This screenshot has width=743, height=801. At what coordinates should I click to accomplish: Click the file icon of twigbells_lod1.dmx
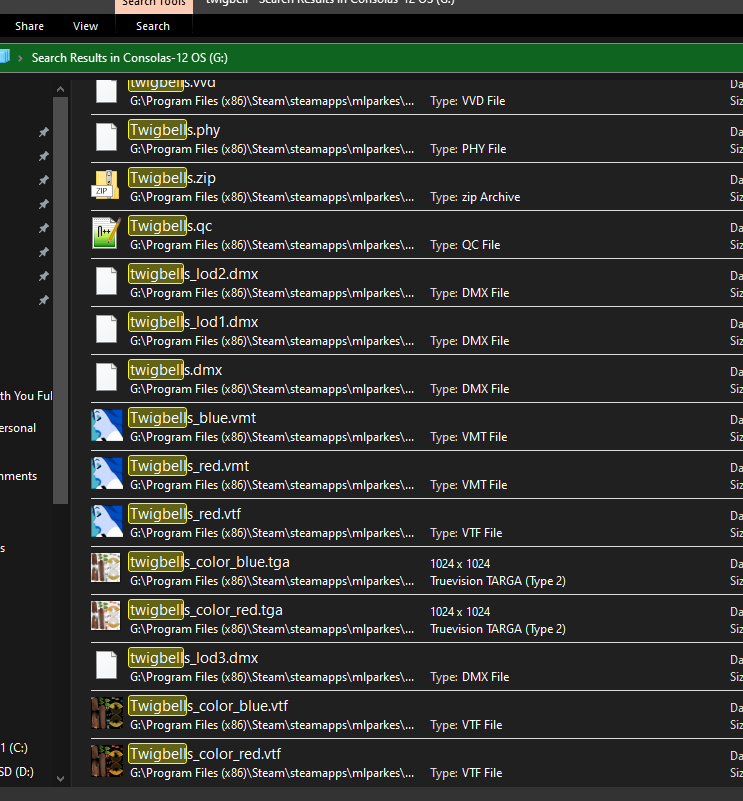click(107, 329)
